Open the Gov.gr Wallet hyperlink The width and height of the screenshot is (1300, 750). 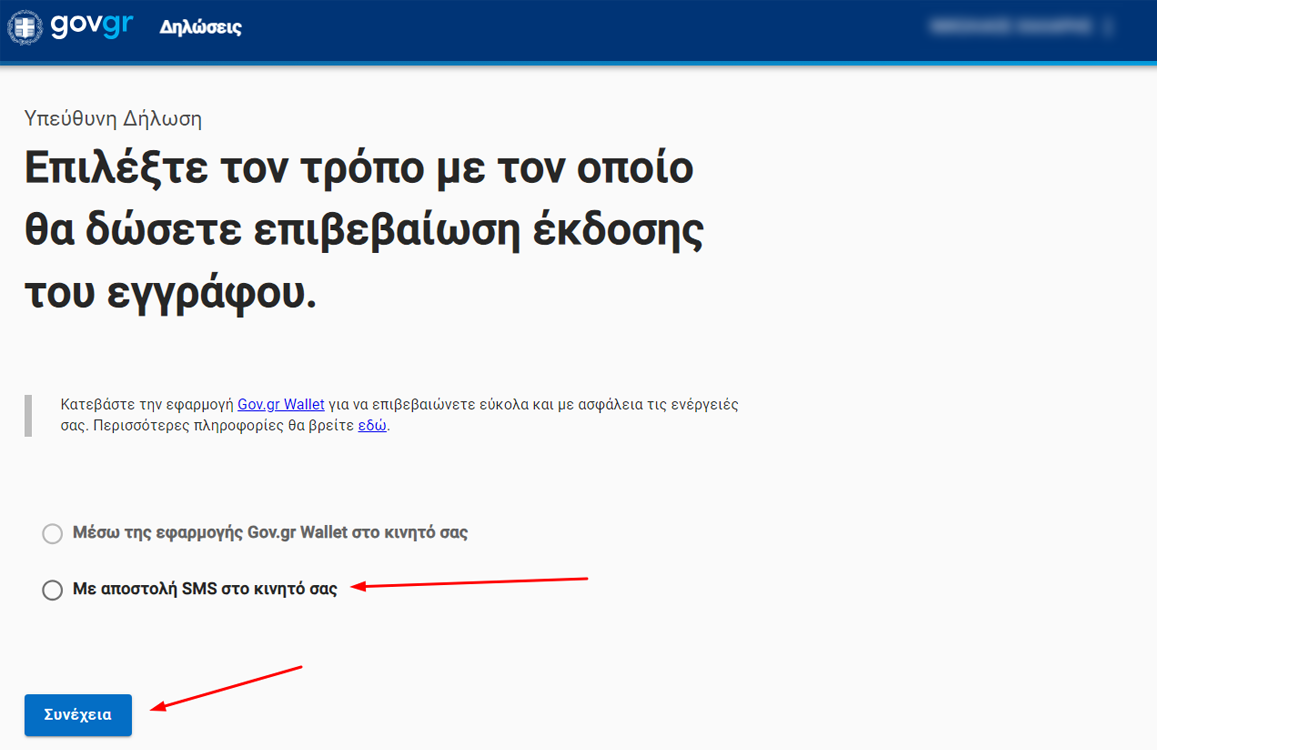pos(280,405)
